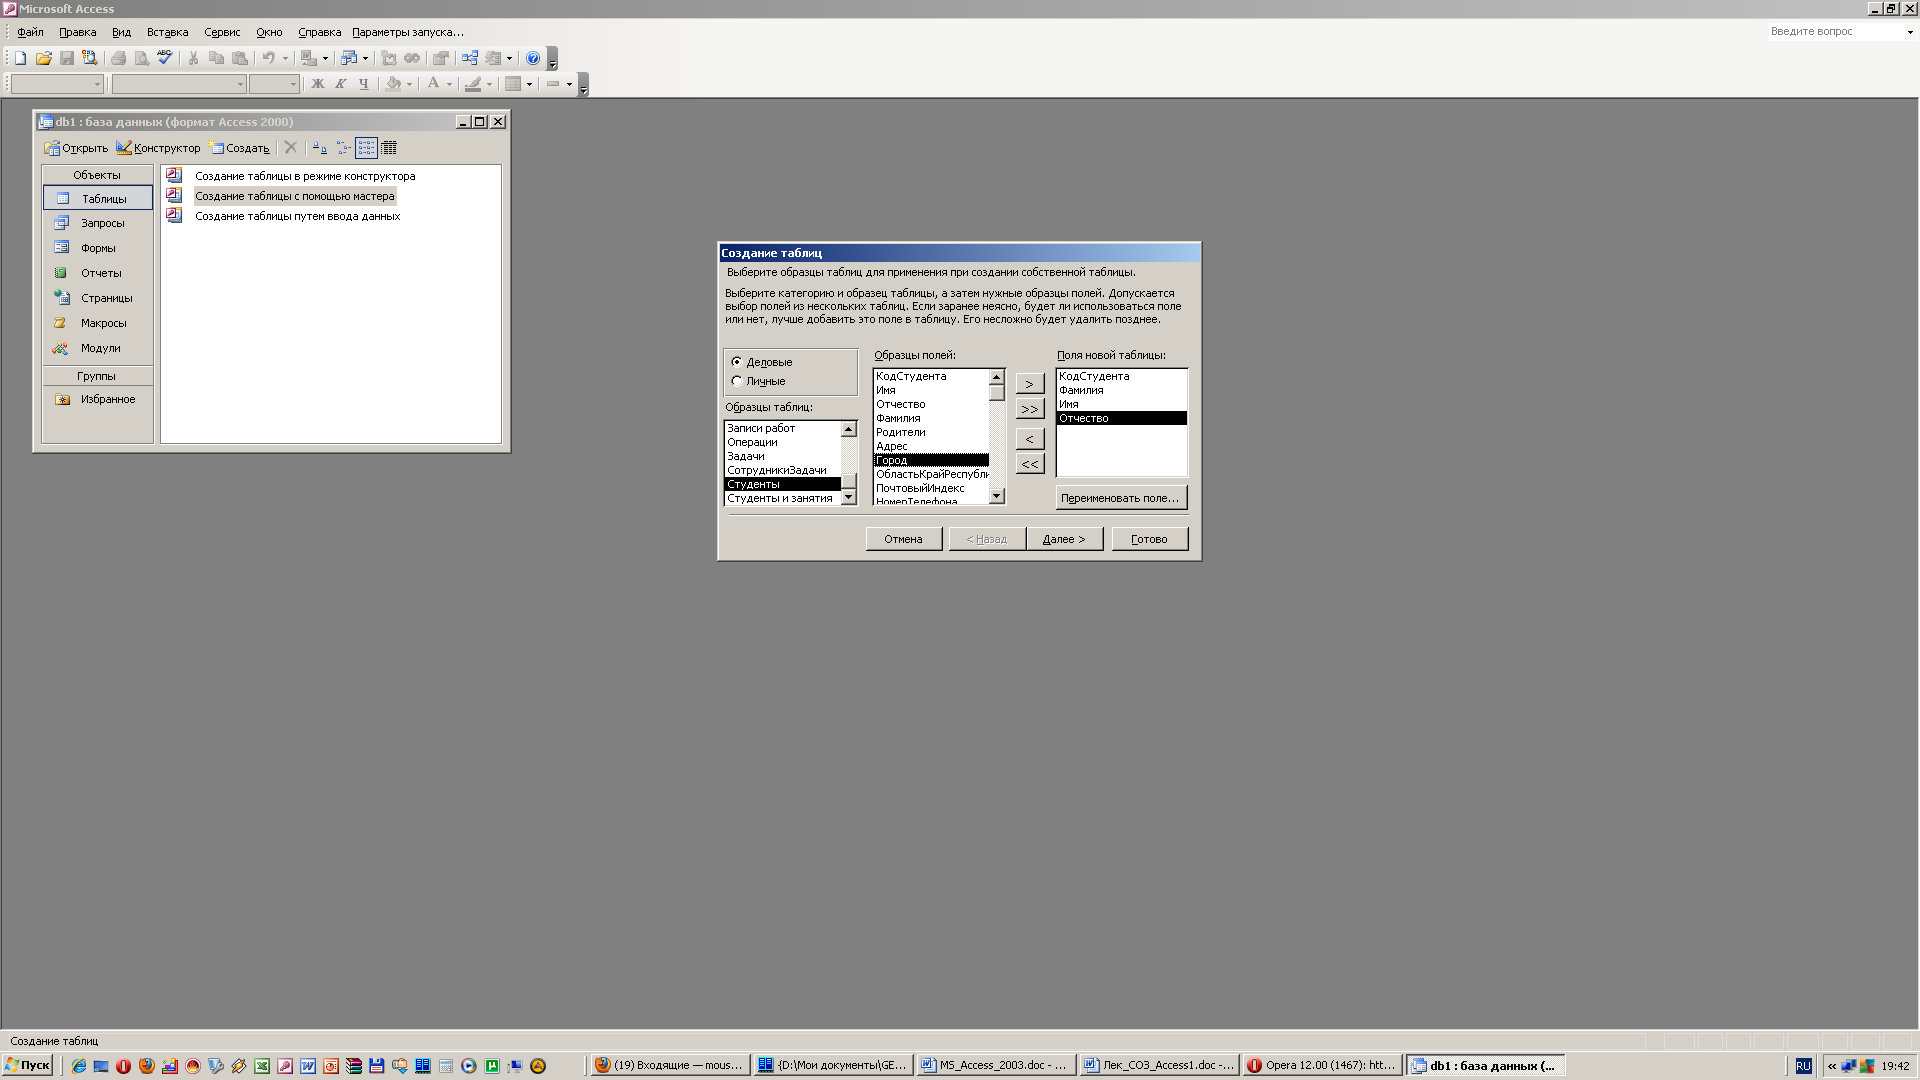Open Microsoft Access Help question icon
Viewport: 1920px width, 1080px height.
[x=533, y=58]
